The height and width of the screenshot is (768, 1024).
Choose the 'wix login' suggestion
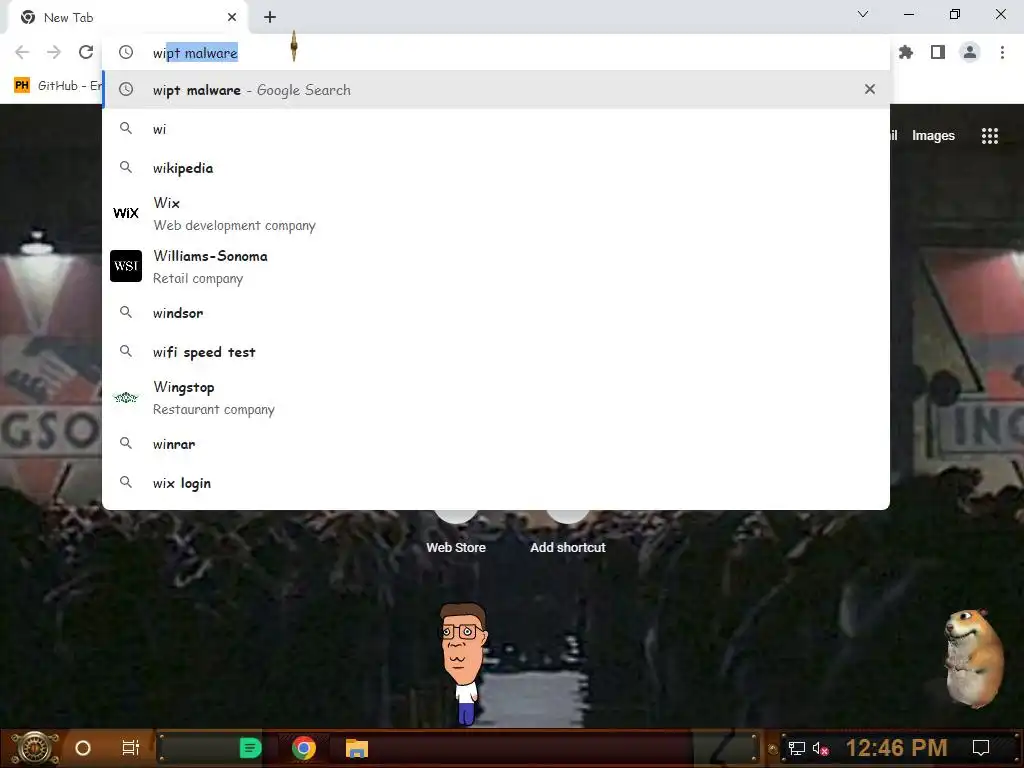coord(496,483)
